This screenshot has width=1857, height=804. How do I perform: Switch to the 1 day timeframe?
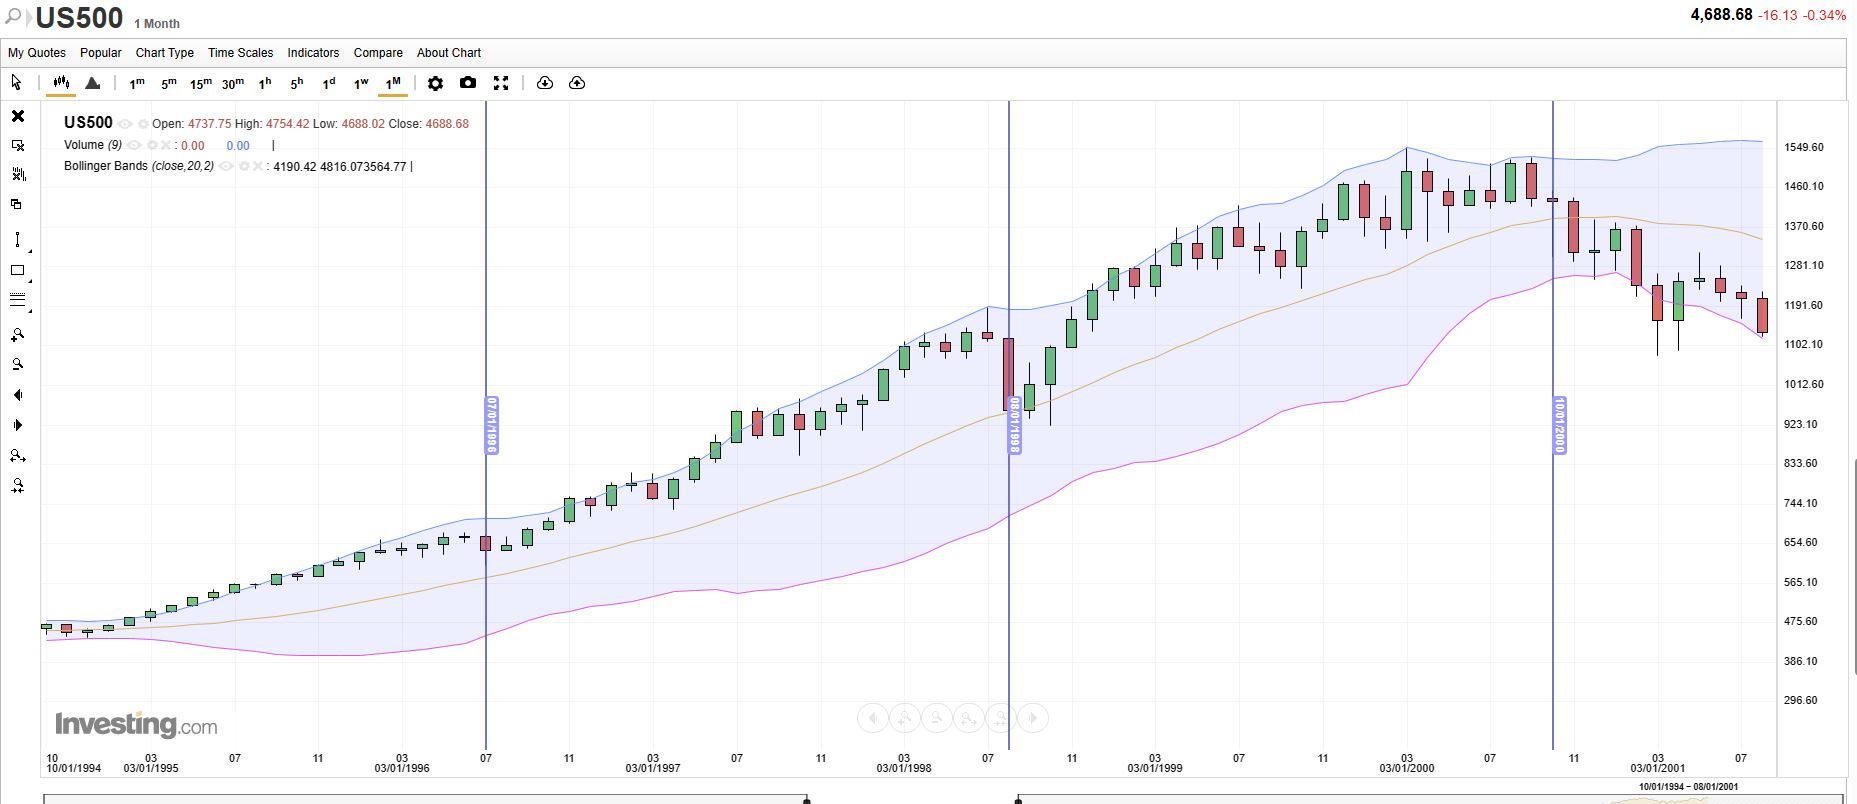(329, 83)
